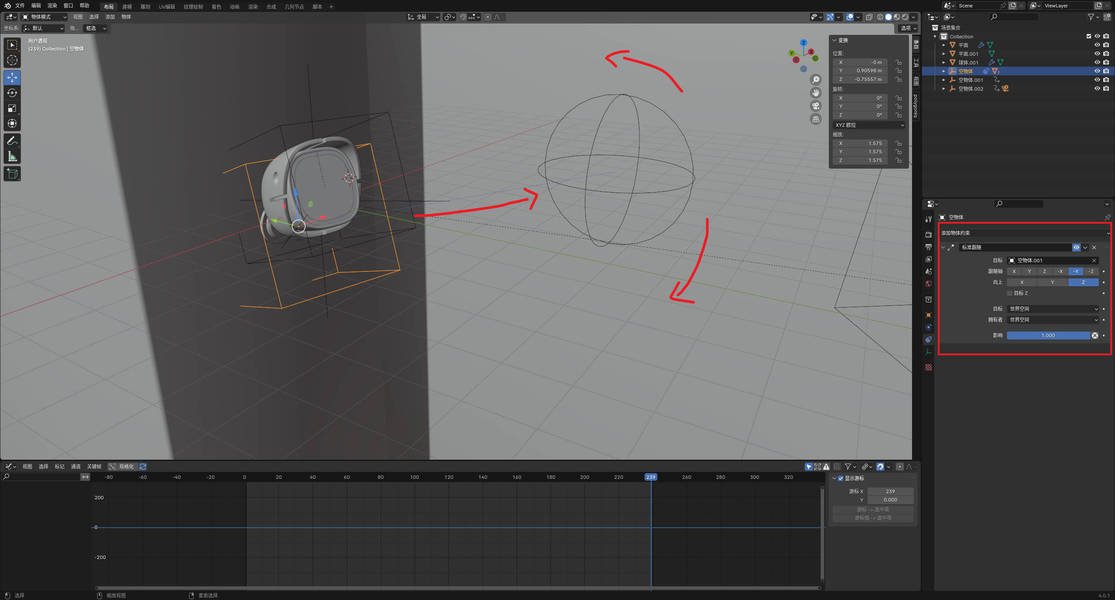Open the add object constraint dropdown
Image resolution: width=1115 pixels, height=600 pixels.
click(x=1024, y=232)
